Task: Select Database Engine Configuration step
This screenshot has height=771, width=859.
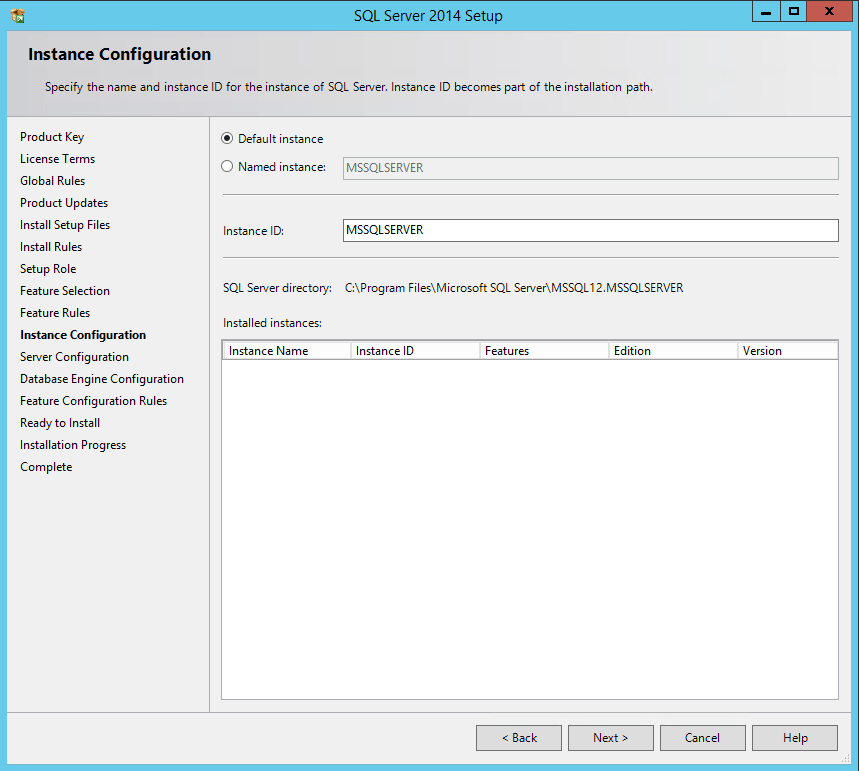Action: pyautogui.click(x=102, y=379)
